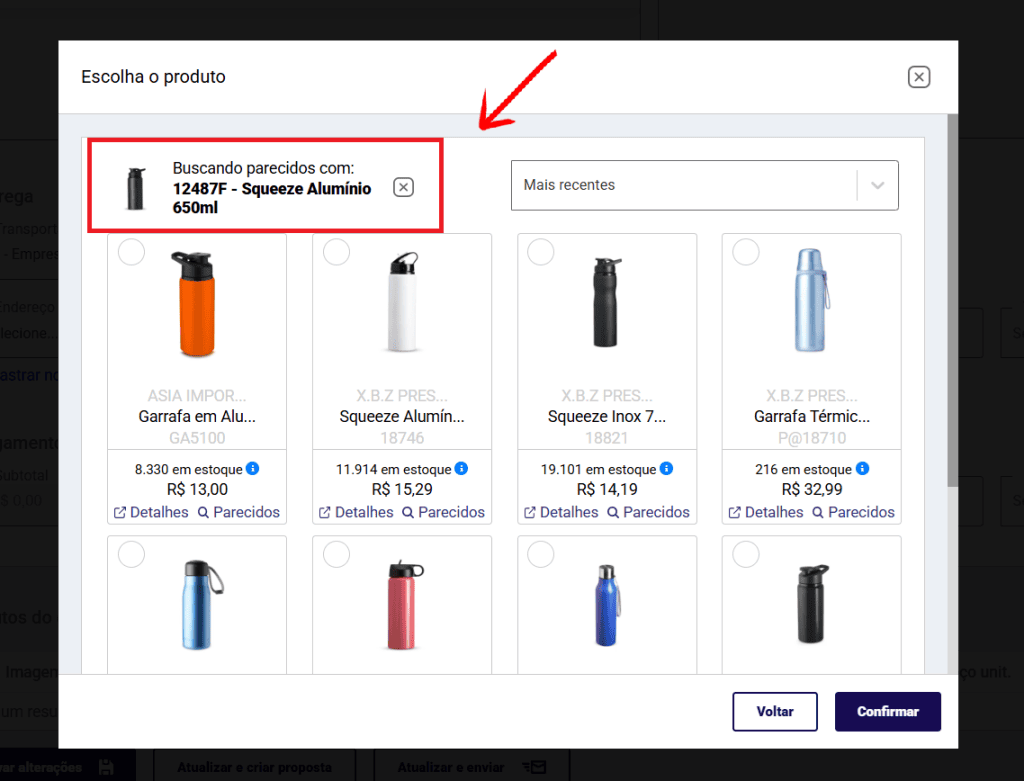Open Detalhes link for product 18746

click(356, 513)
